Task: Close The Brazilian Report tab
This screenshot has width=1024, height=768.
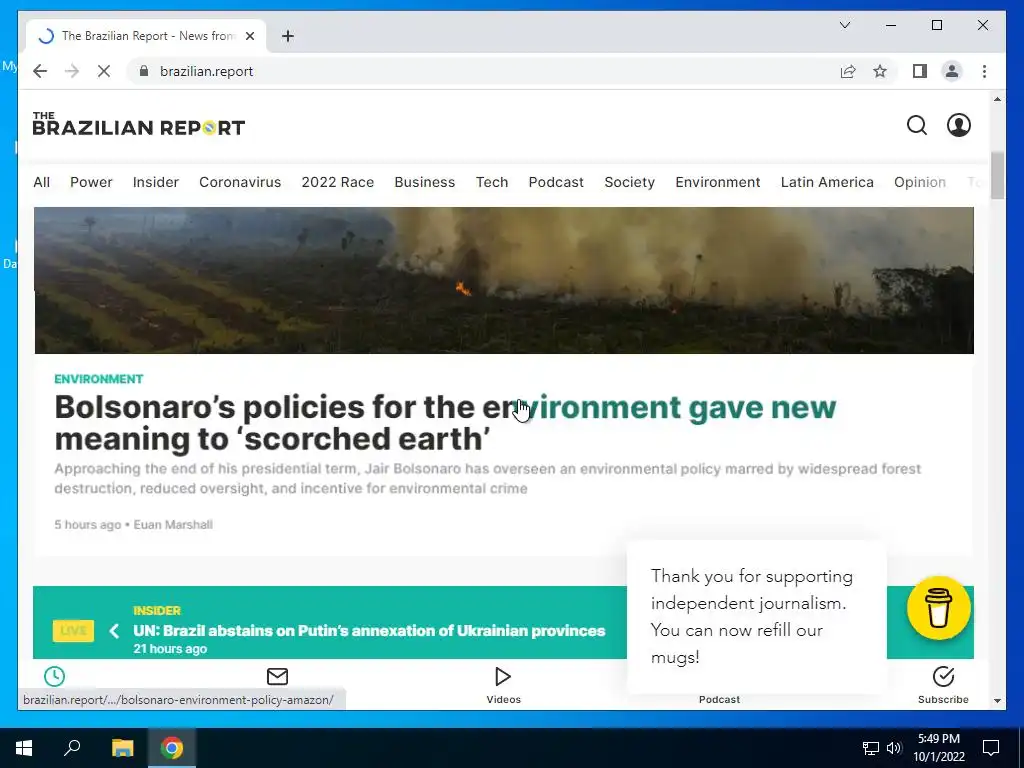Action: click(x=249, y=36)
